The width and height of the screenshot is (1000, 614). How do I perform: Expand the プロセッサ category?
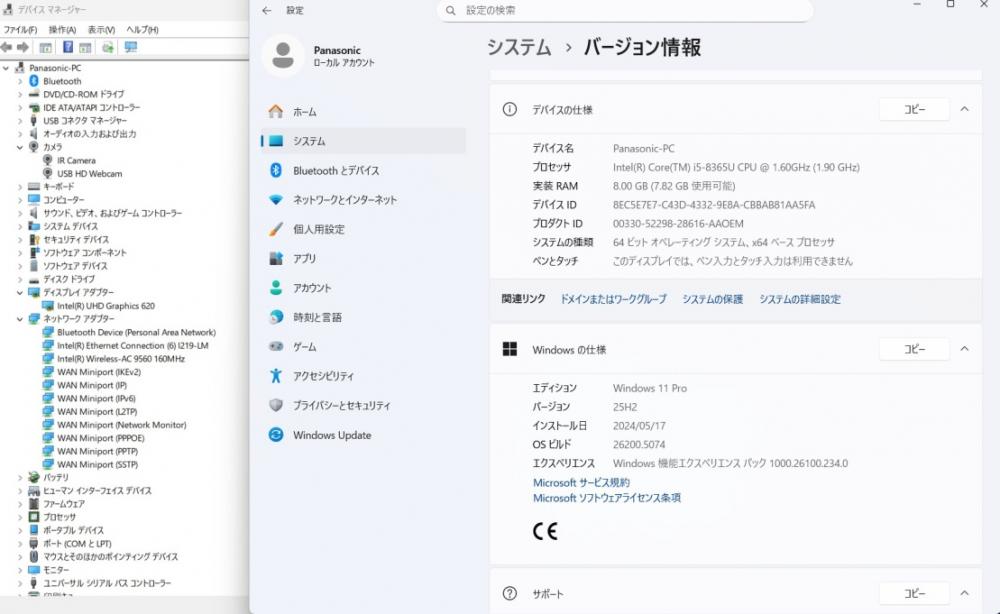point(20,516)
